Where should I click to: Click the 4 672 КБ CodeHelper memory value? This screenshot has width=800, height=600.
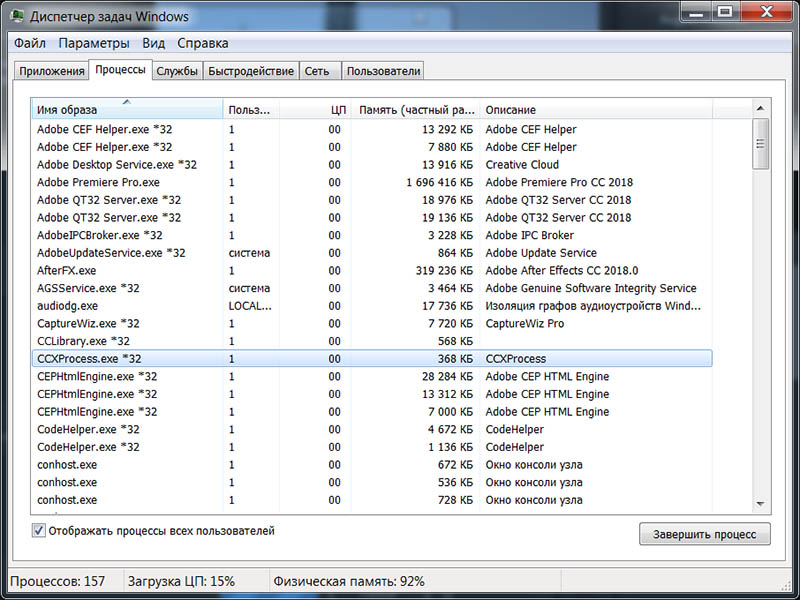[x=451, y=429]
